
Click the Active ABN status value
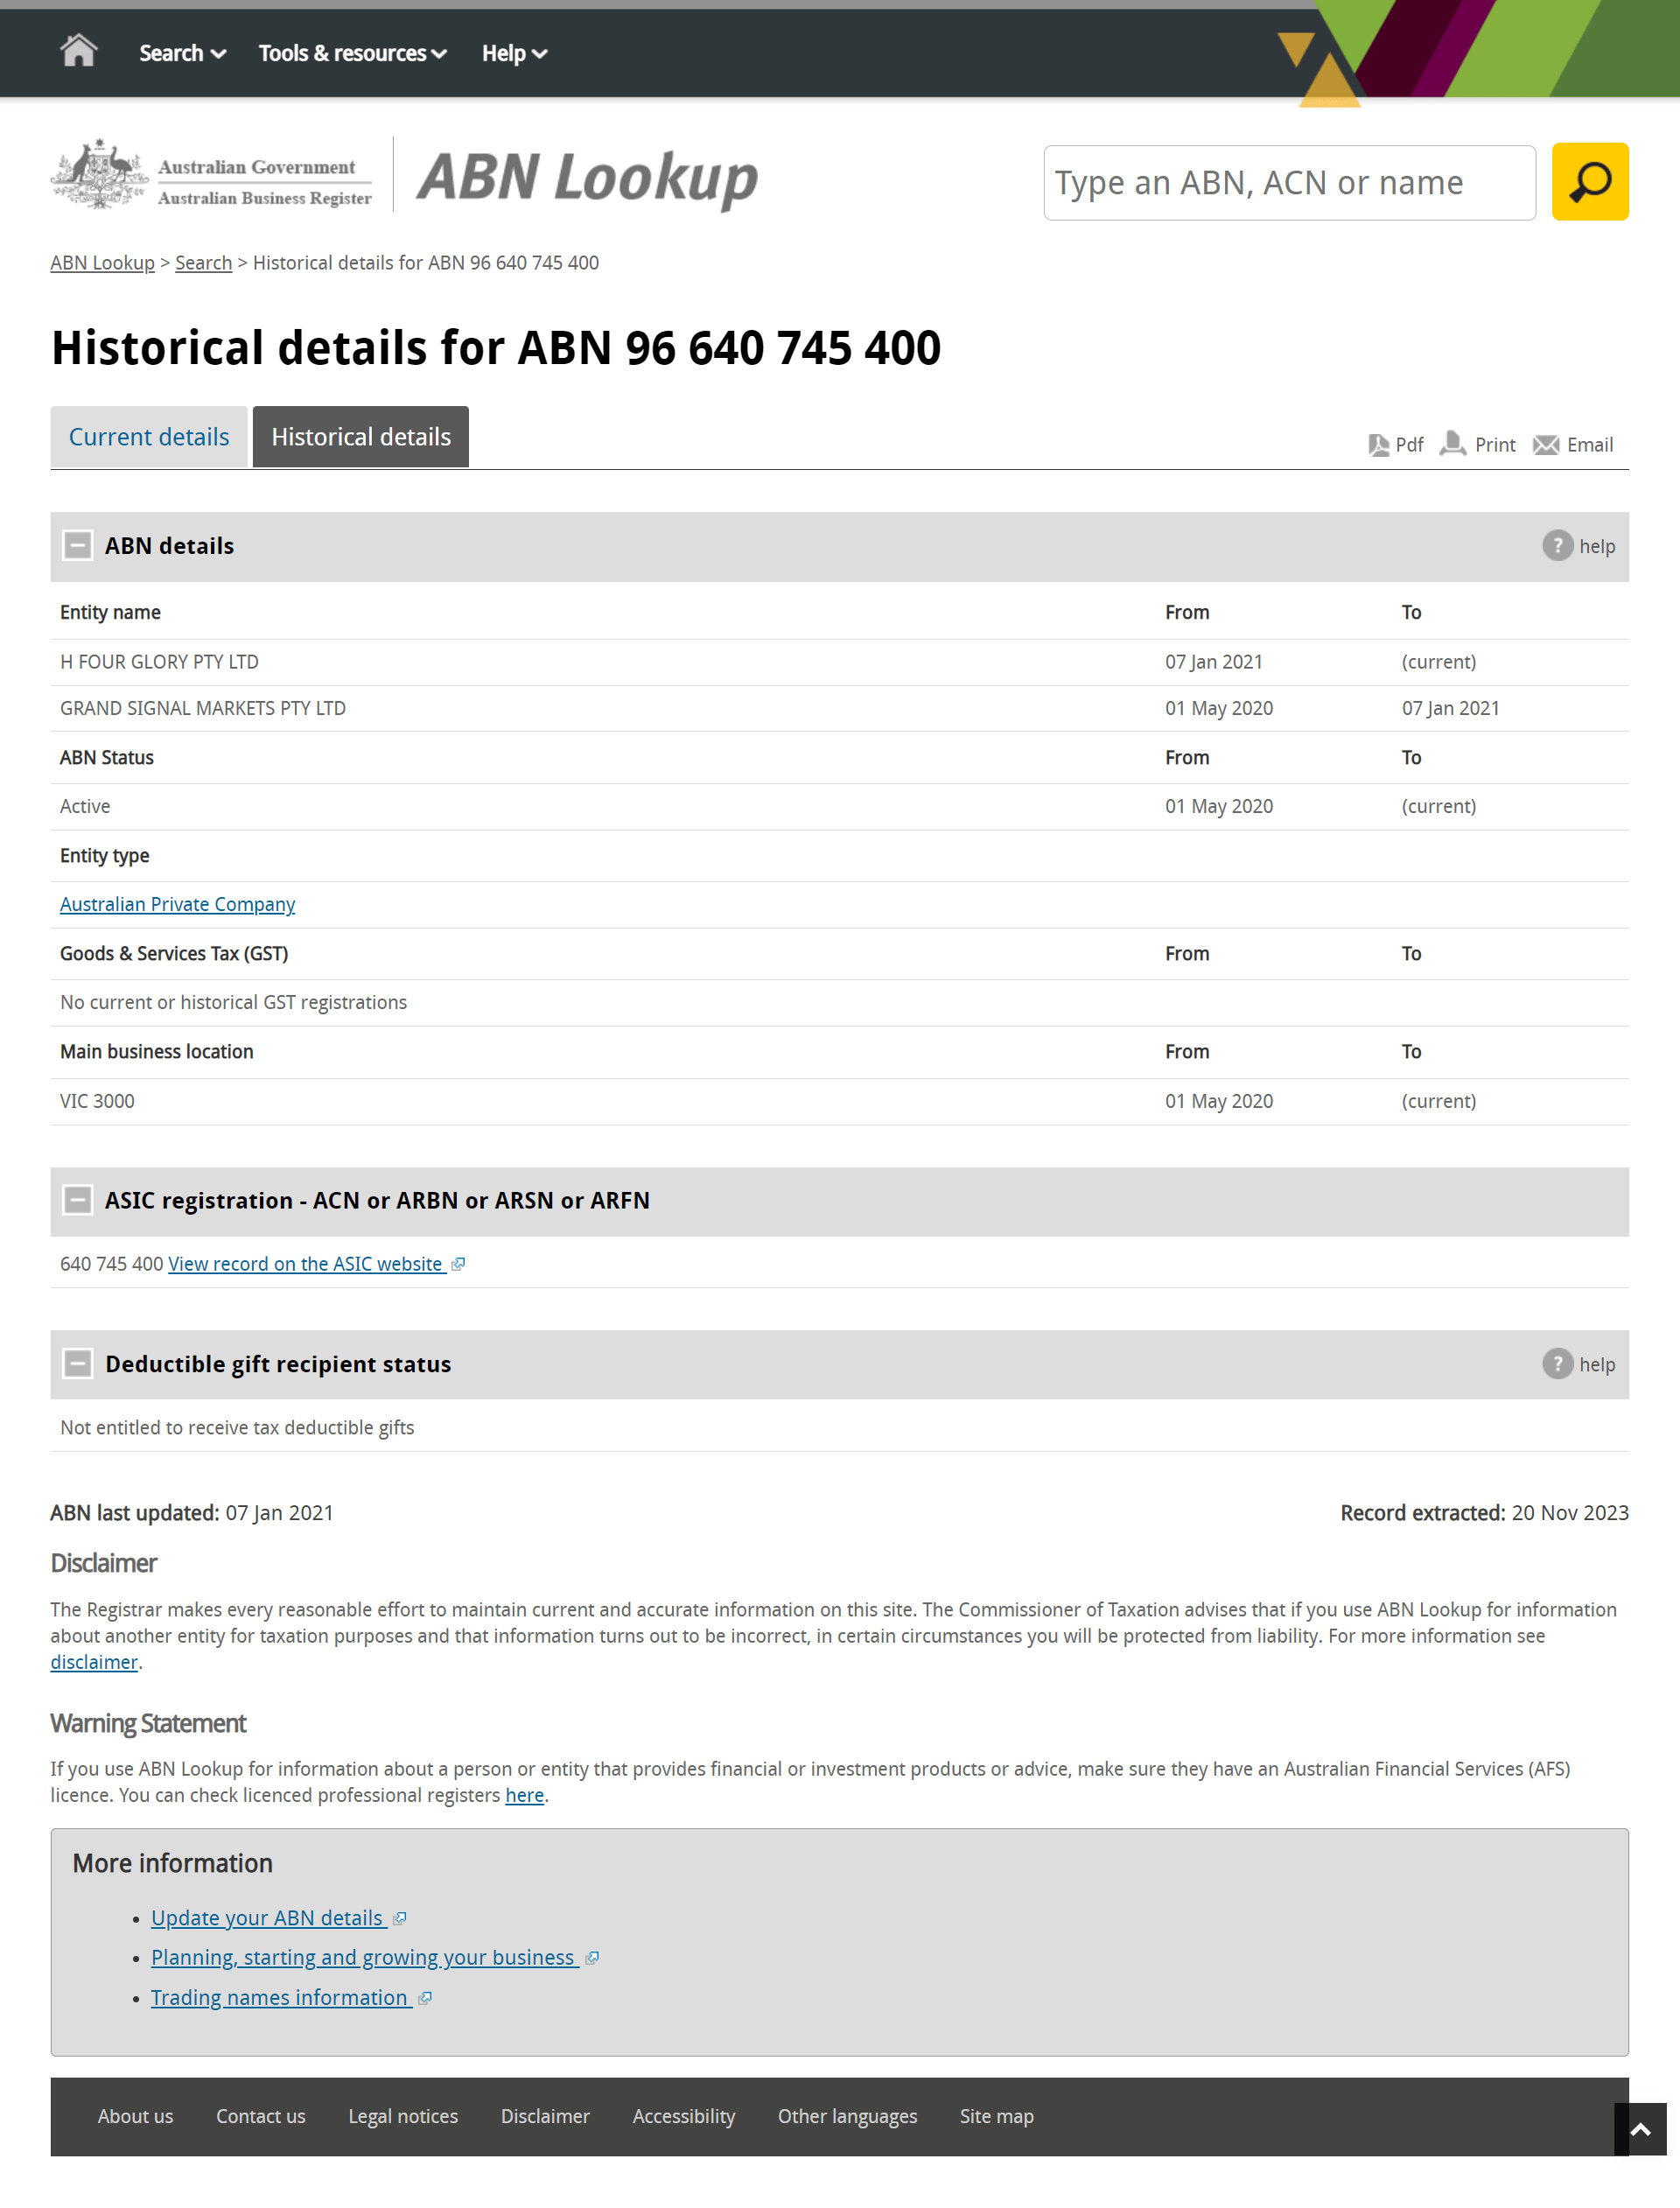pos(85,806)
